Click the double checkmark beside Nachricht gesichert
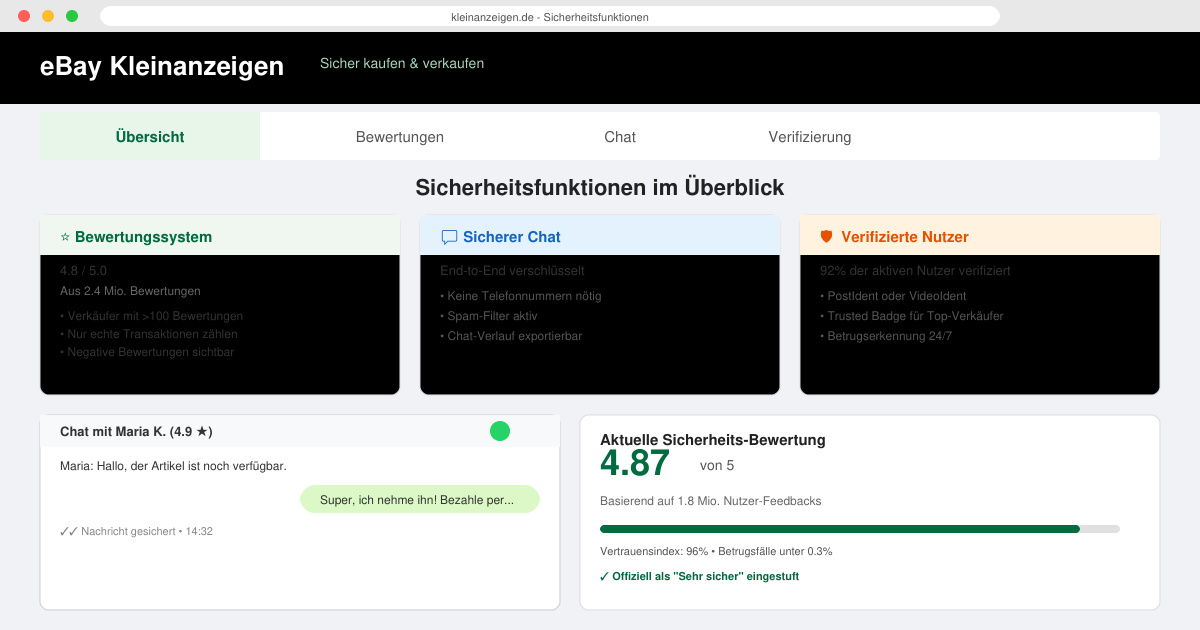Viewport: 1200px width, 630px height. (x=69, y=532)
